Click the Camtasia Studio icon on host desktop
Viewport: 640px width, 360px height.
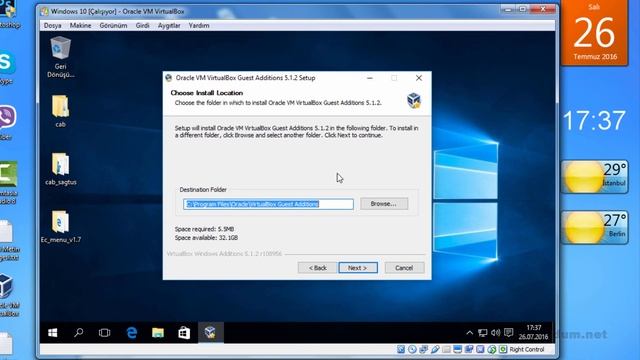pyautogui.click(x=8, y=181)
